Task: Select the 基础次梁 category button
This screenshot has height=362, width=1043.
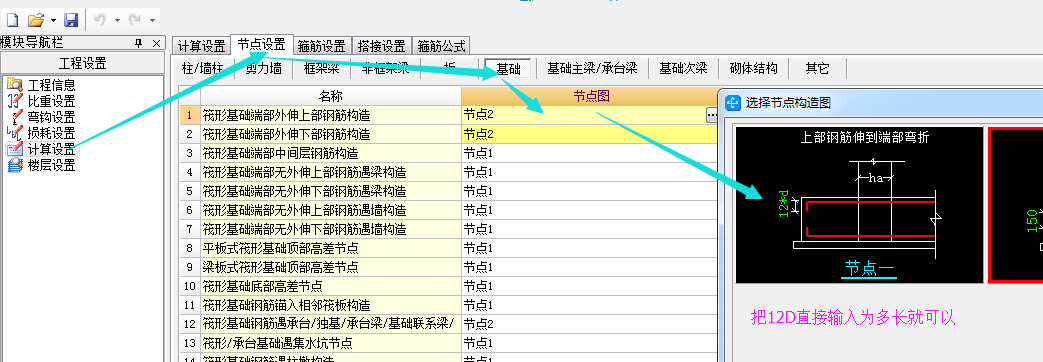Action: point(683,68)
